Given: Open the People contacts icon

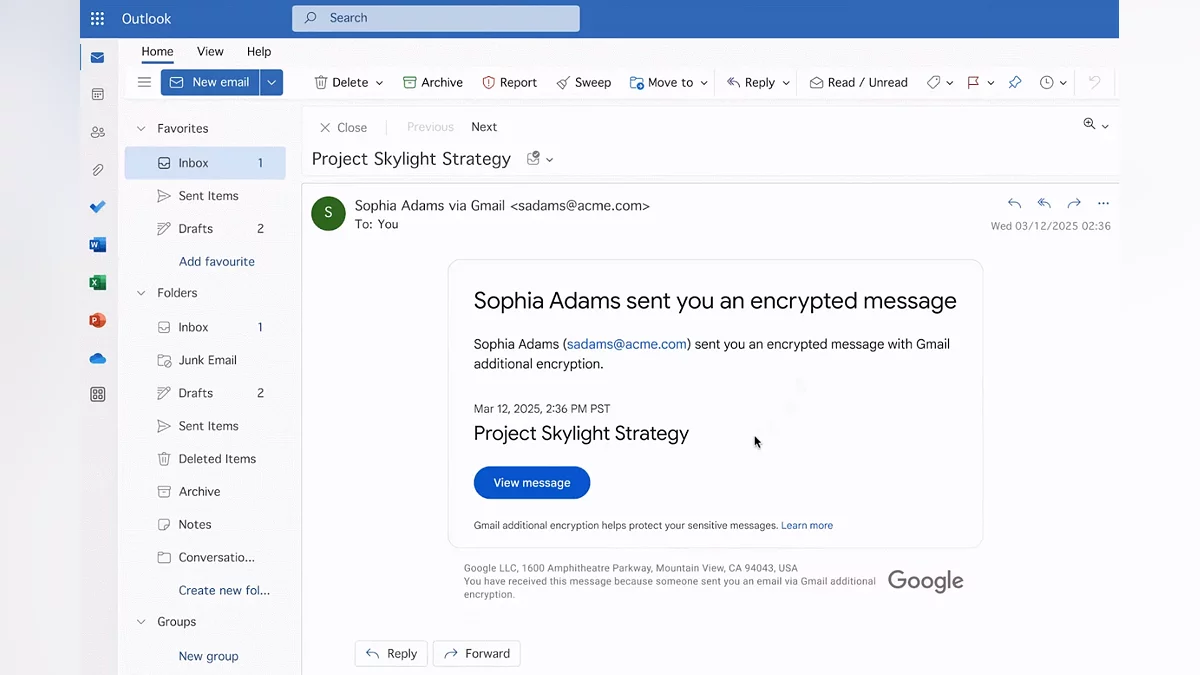Looking at the screenshot, I should tap(97, 132).
